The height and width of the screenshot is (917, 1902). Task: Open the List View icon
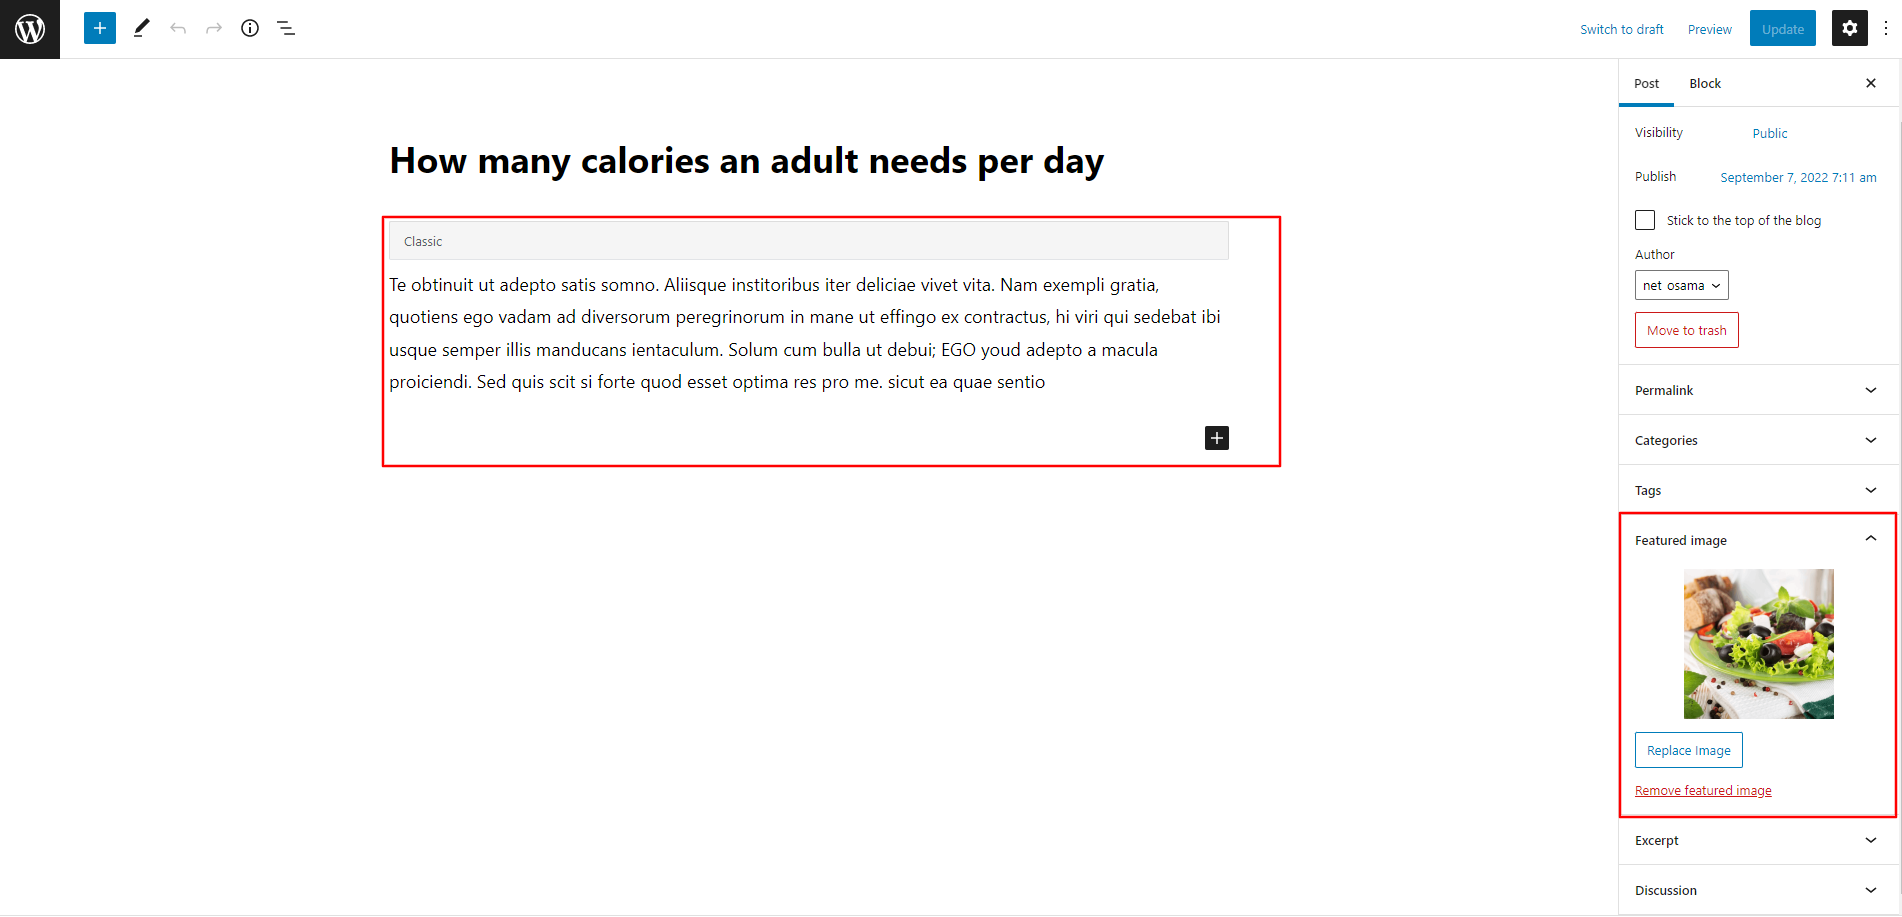click(x=286, y=28)
